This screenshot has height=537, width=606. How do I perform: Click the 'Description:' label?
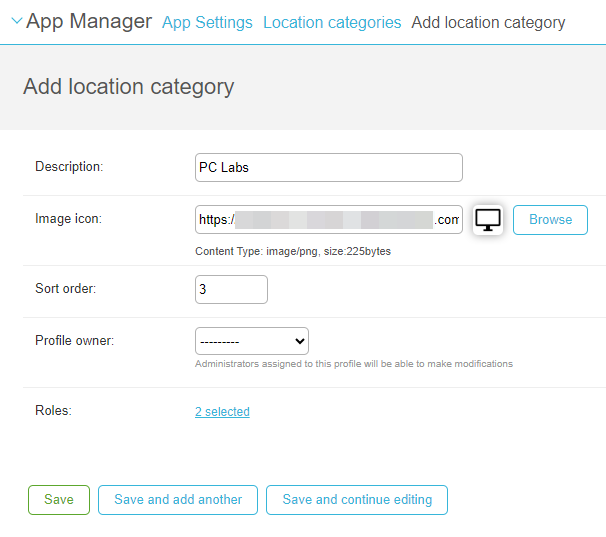tap(69, 167)
